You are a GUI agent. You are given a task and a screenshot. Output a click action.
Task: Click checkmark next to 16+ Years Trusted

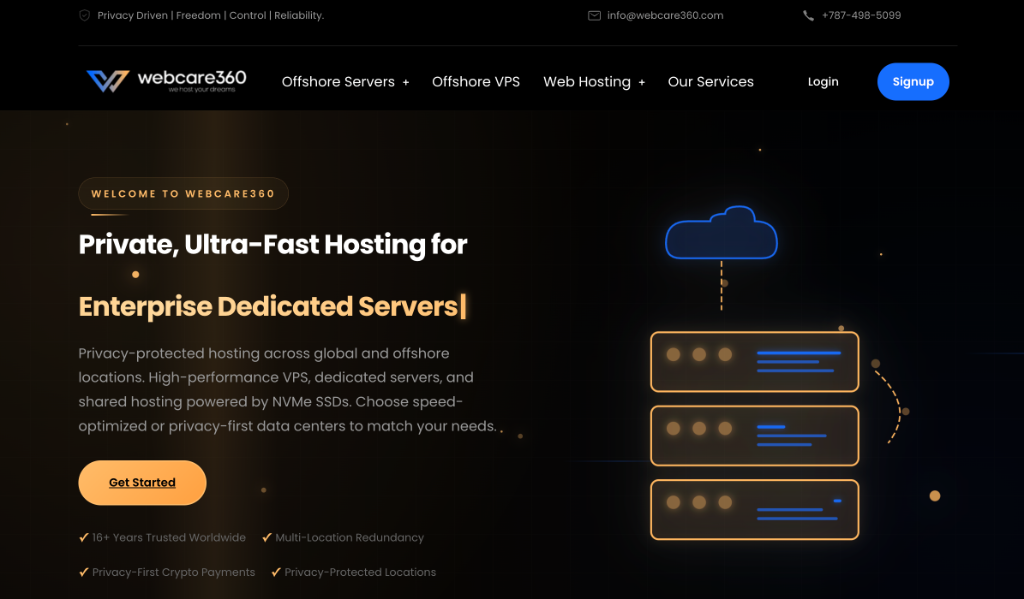point(84,537)
